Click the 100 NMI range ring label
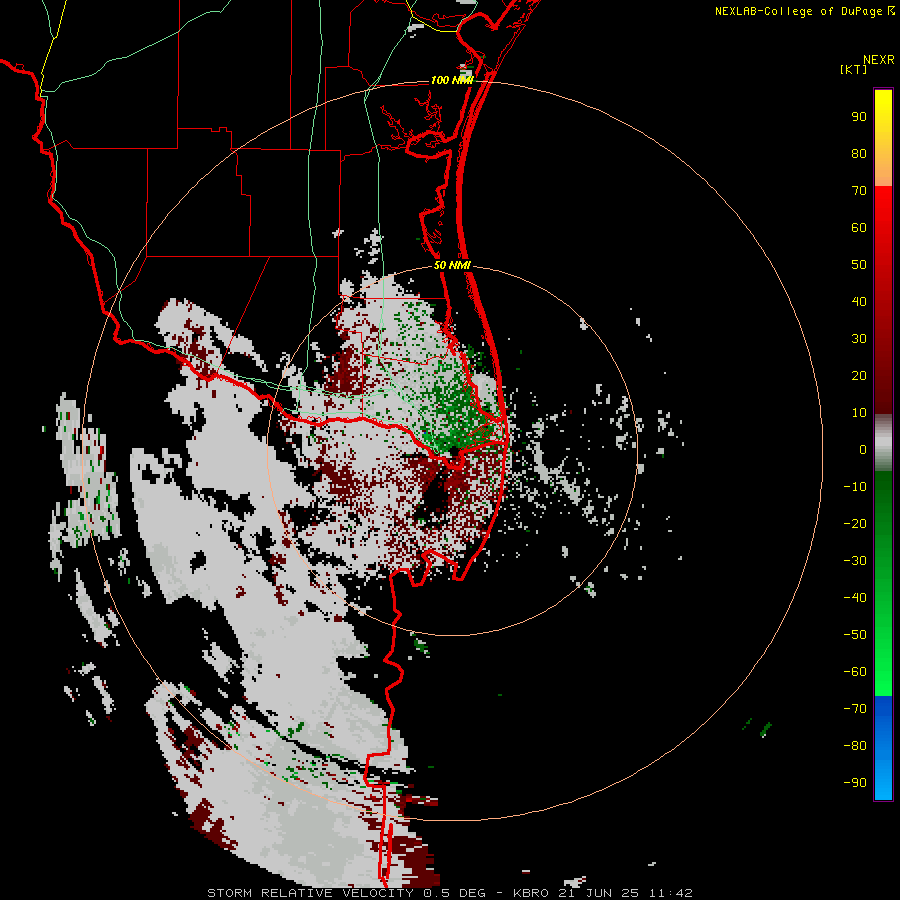900x900 pixels. pyautogui.click(x=452, y=80)
